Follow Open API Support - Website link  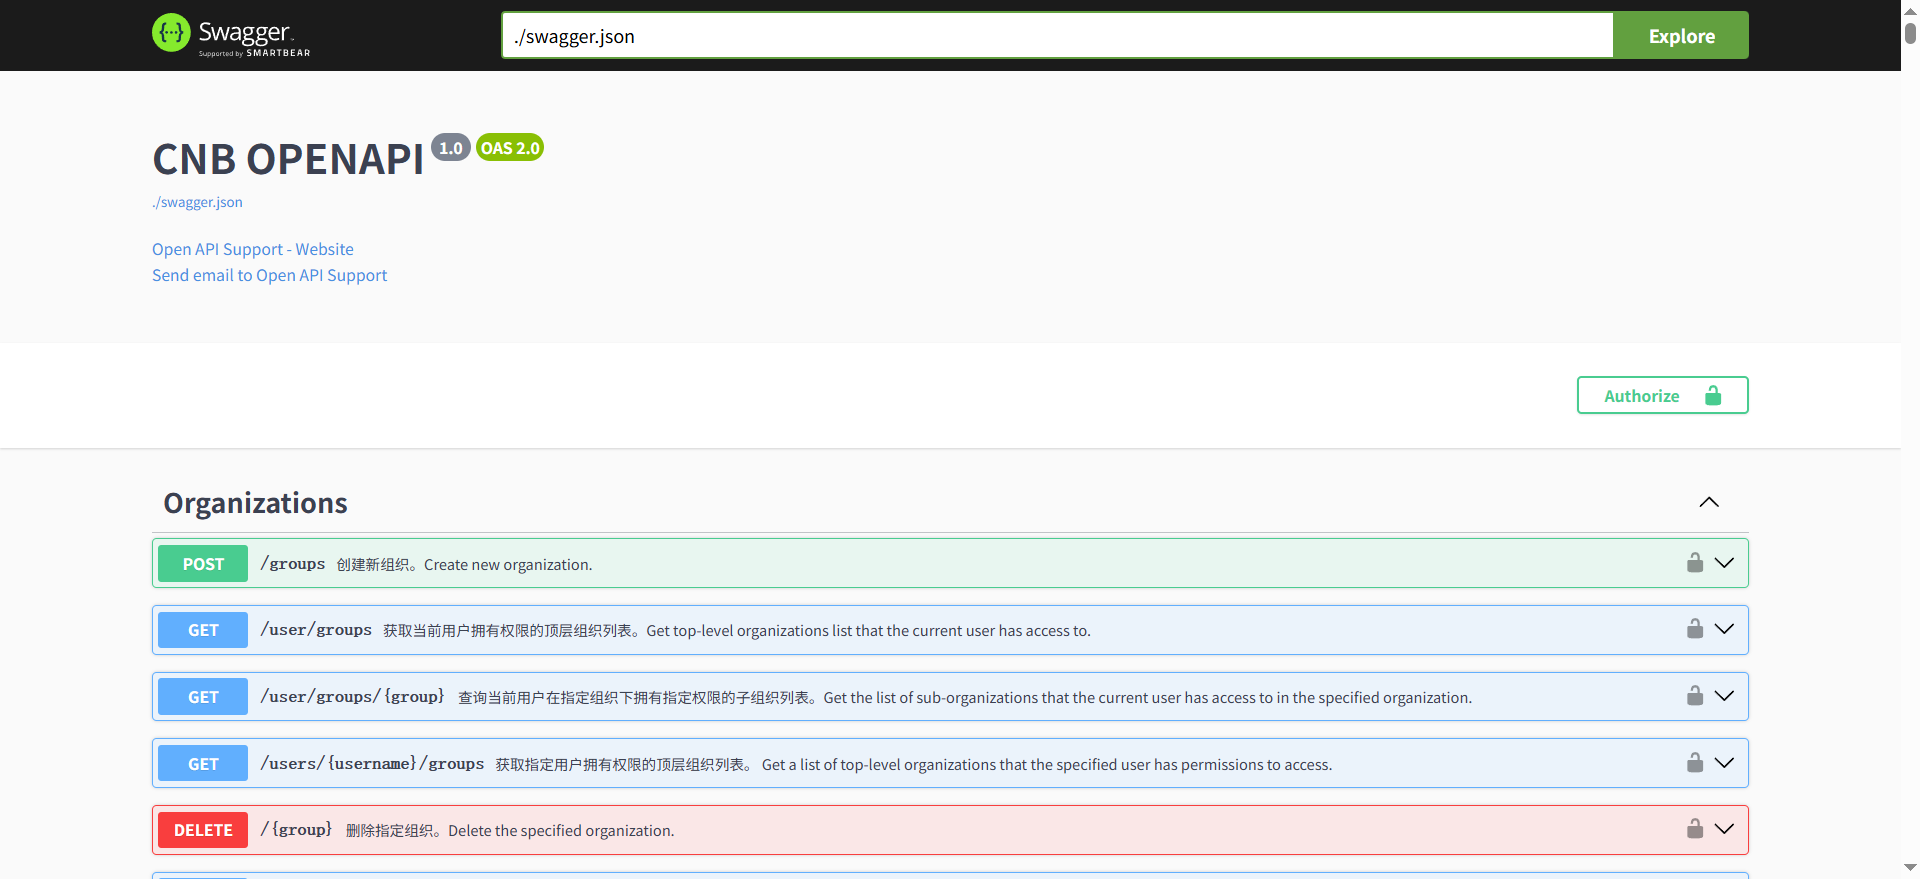coord(252,249)
